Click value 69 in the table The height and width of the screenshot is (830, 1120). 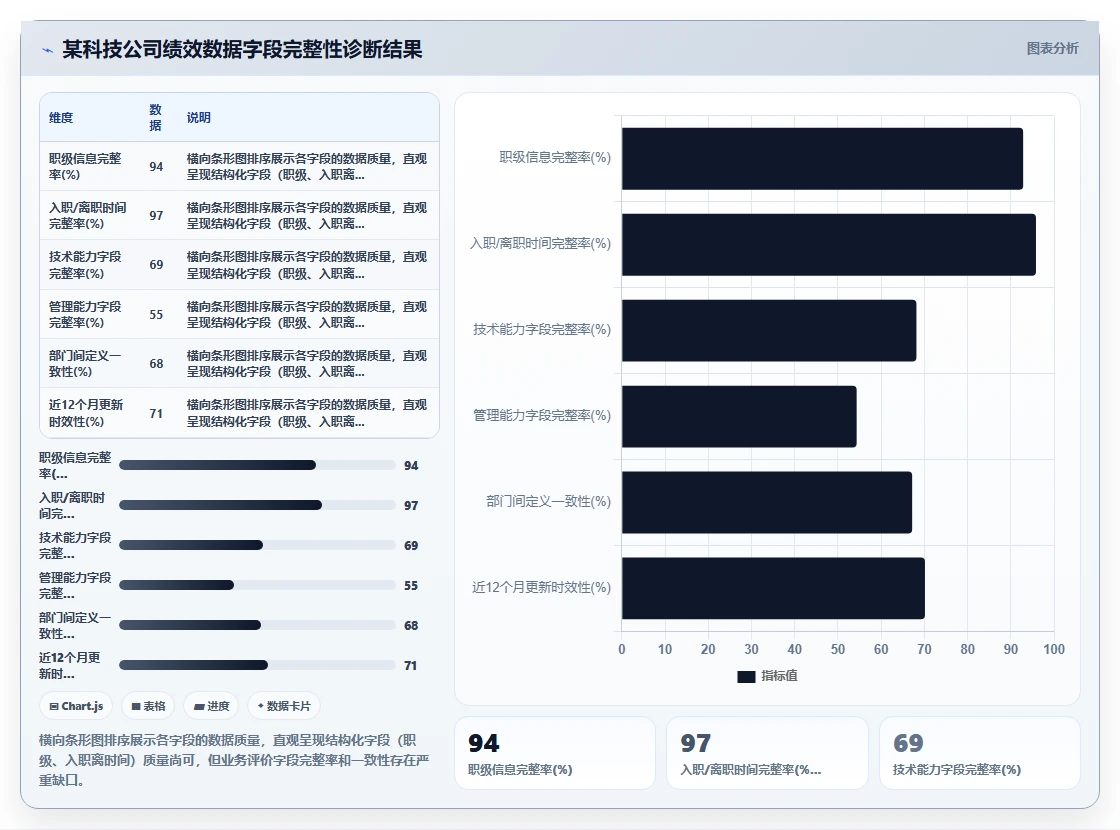(156, 265)
